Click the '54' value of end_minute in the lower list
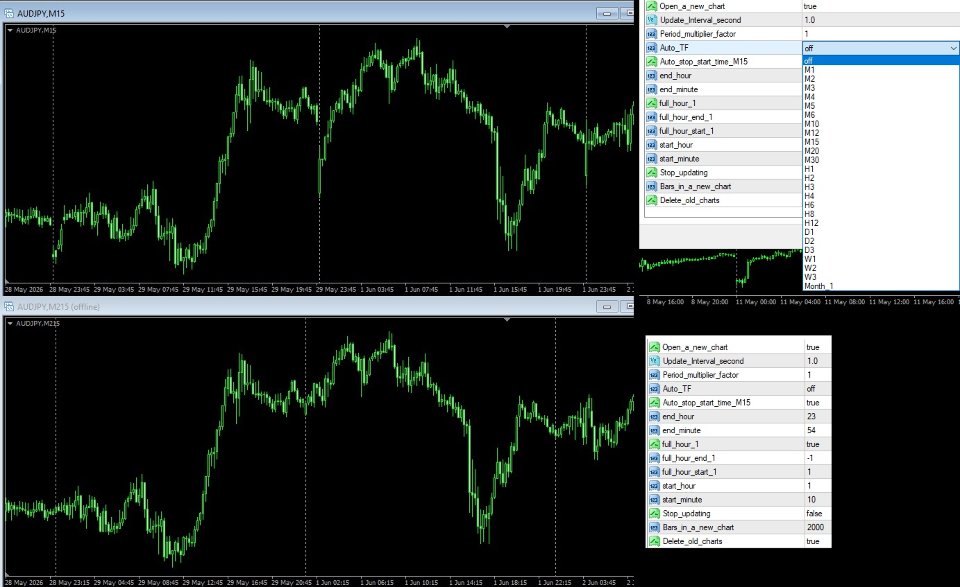 (x=811, y=430)
